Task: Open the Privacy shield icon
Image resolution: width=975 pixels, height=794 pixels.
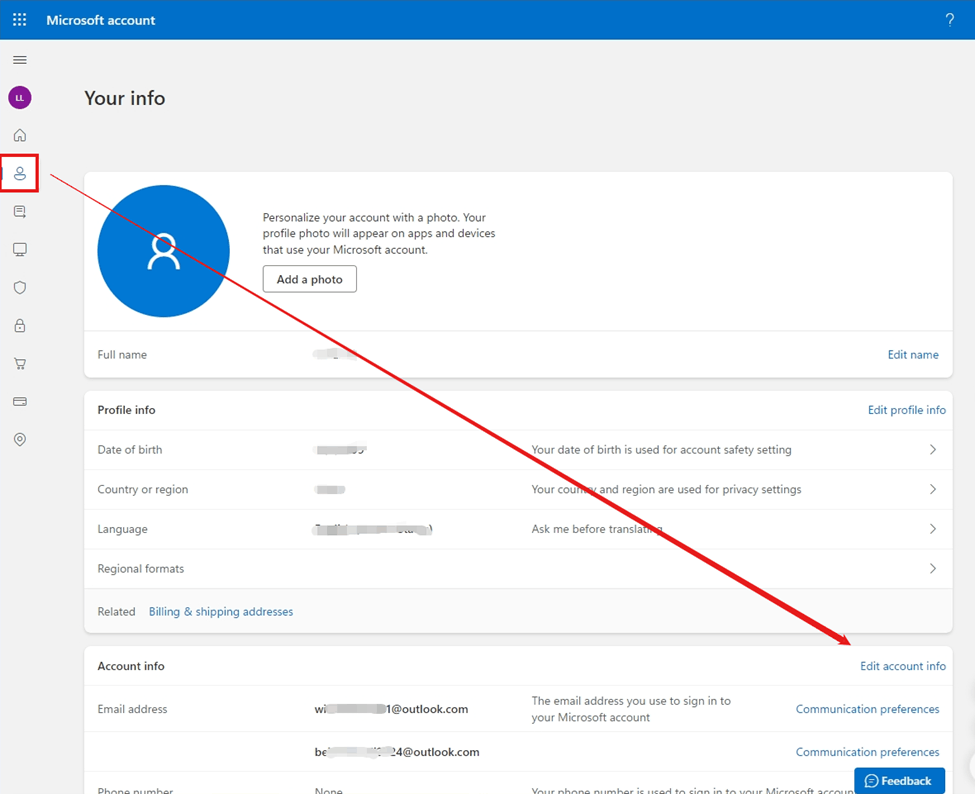Action: pyautogui.click(x=19, y=287)
